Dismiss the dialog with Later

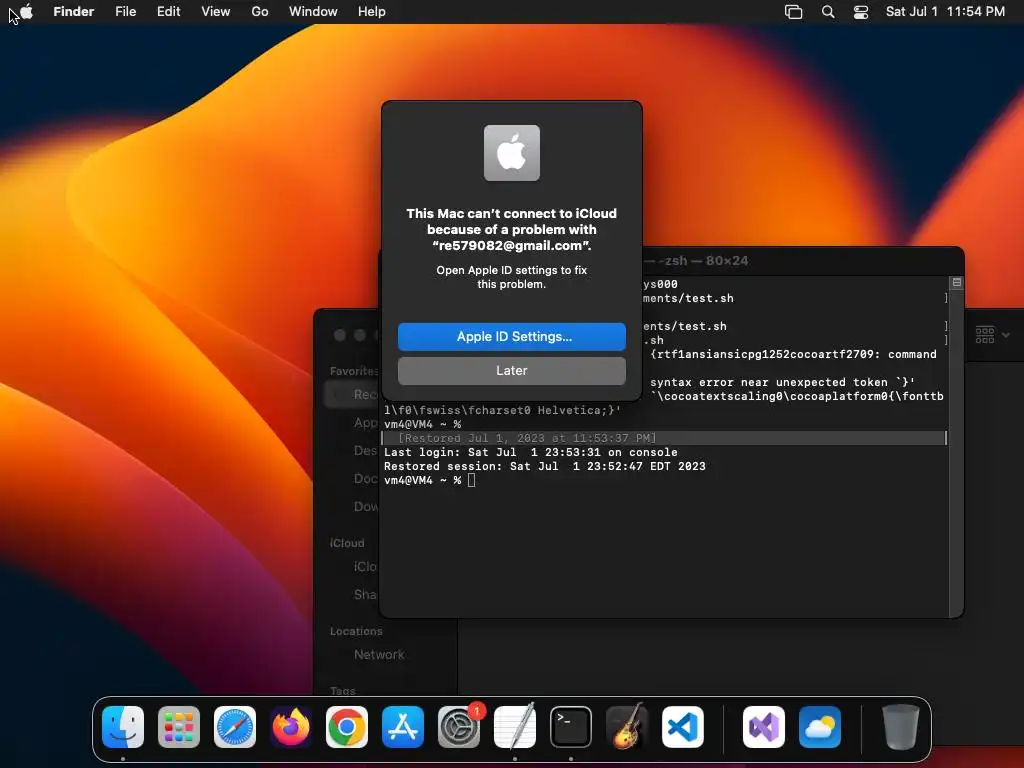click(511, 370)
